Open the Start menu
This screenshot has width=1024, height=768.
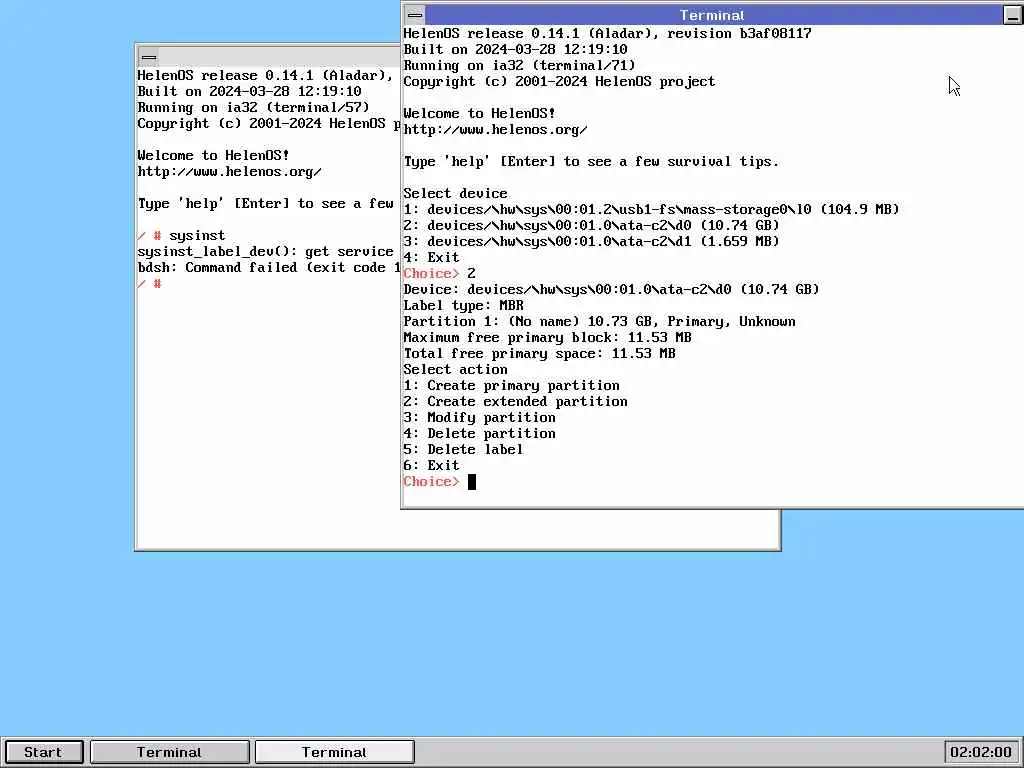pos(44,752)
